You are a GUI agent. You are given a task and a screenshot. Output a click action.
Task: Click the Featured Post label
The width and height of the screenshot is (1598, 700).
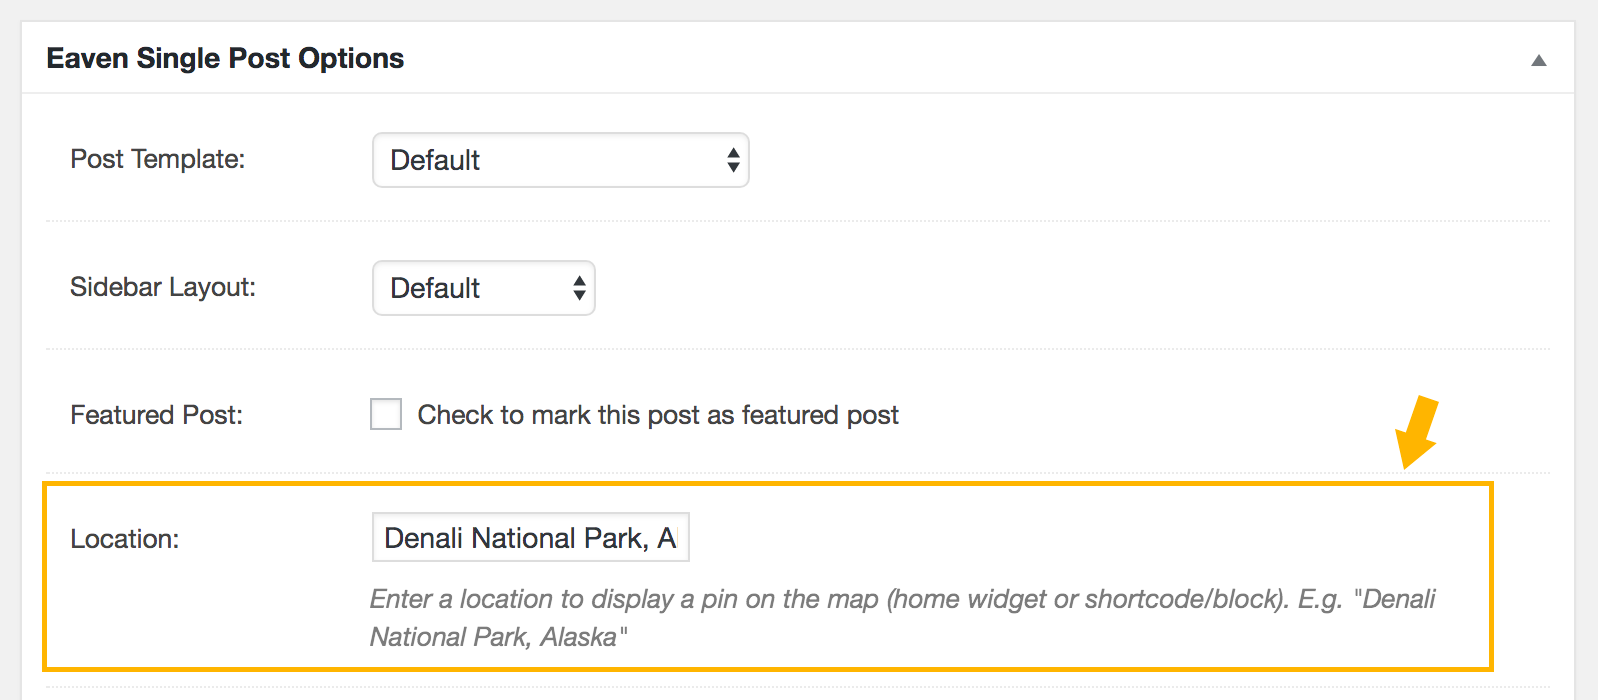pos(156,414)
